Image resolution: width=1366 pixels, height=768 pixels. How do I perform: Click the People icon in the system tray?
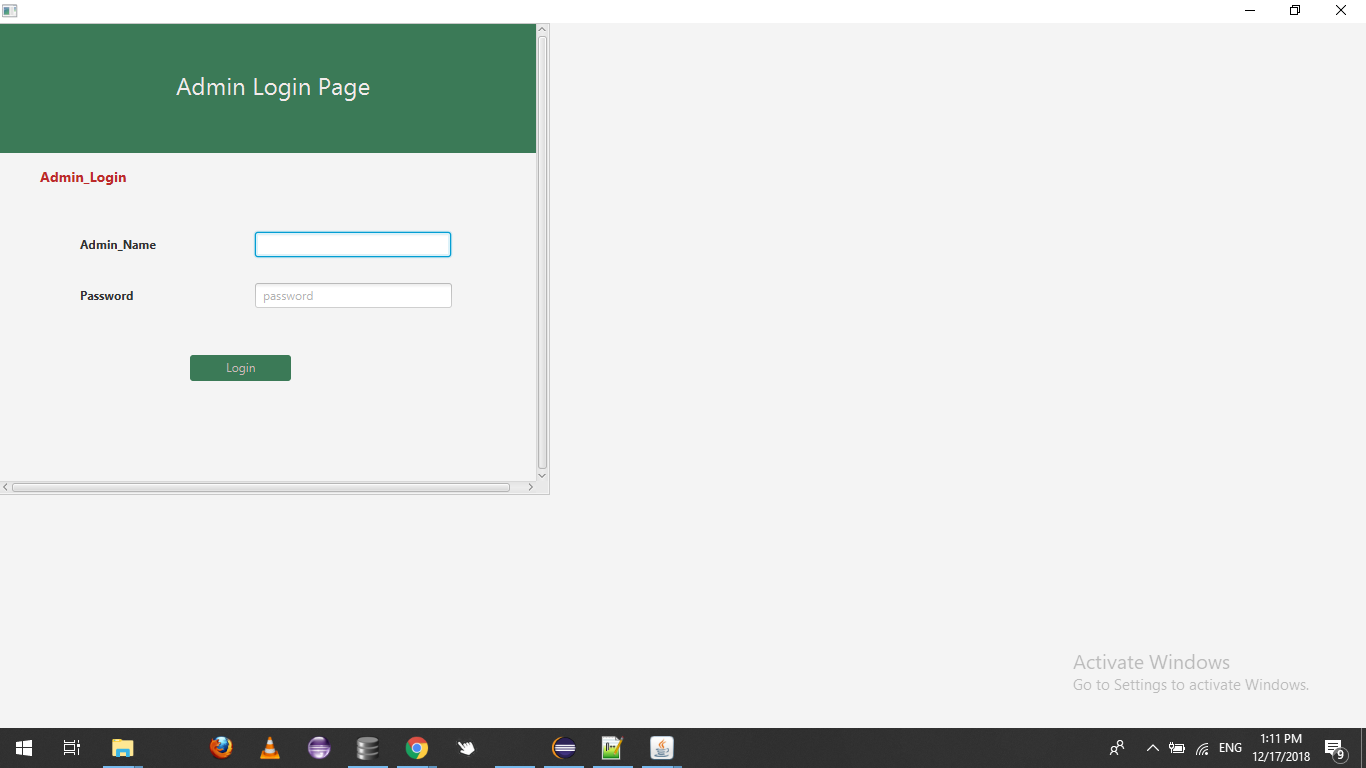coord(1116,747)
